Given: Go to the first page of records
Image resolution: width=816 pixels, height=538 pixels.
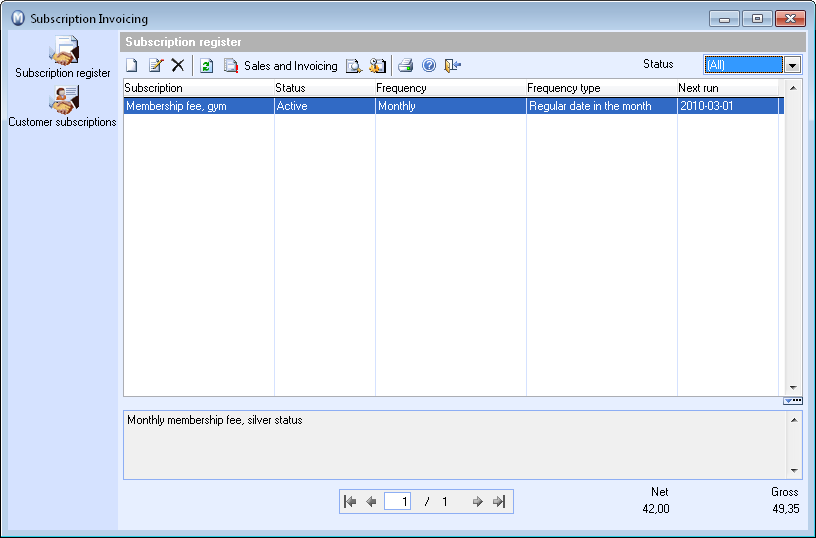Looking at the screenshot, I should point(350,502).
